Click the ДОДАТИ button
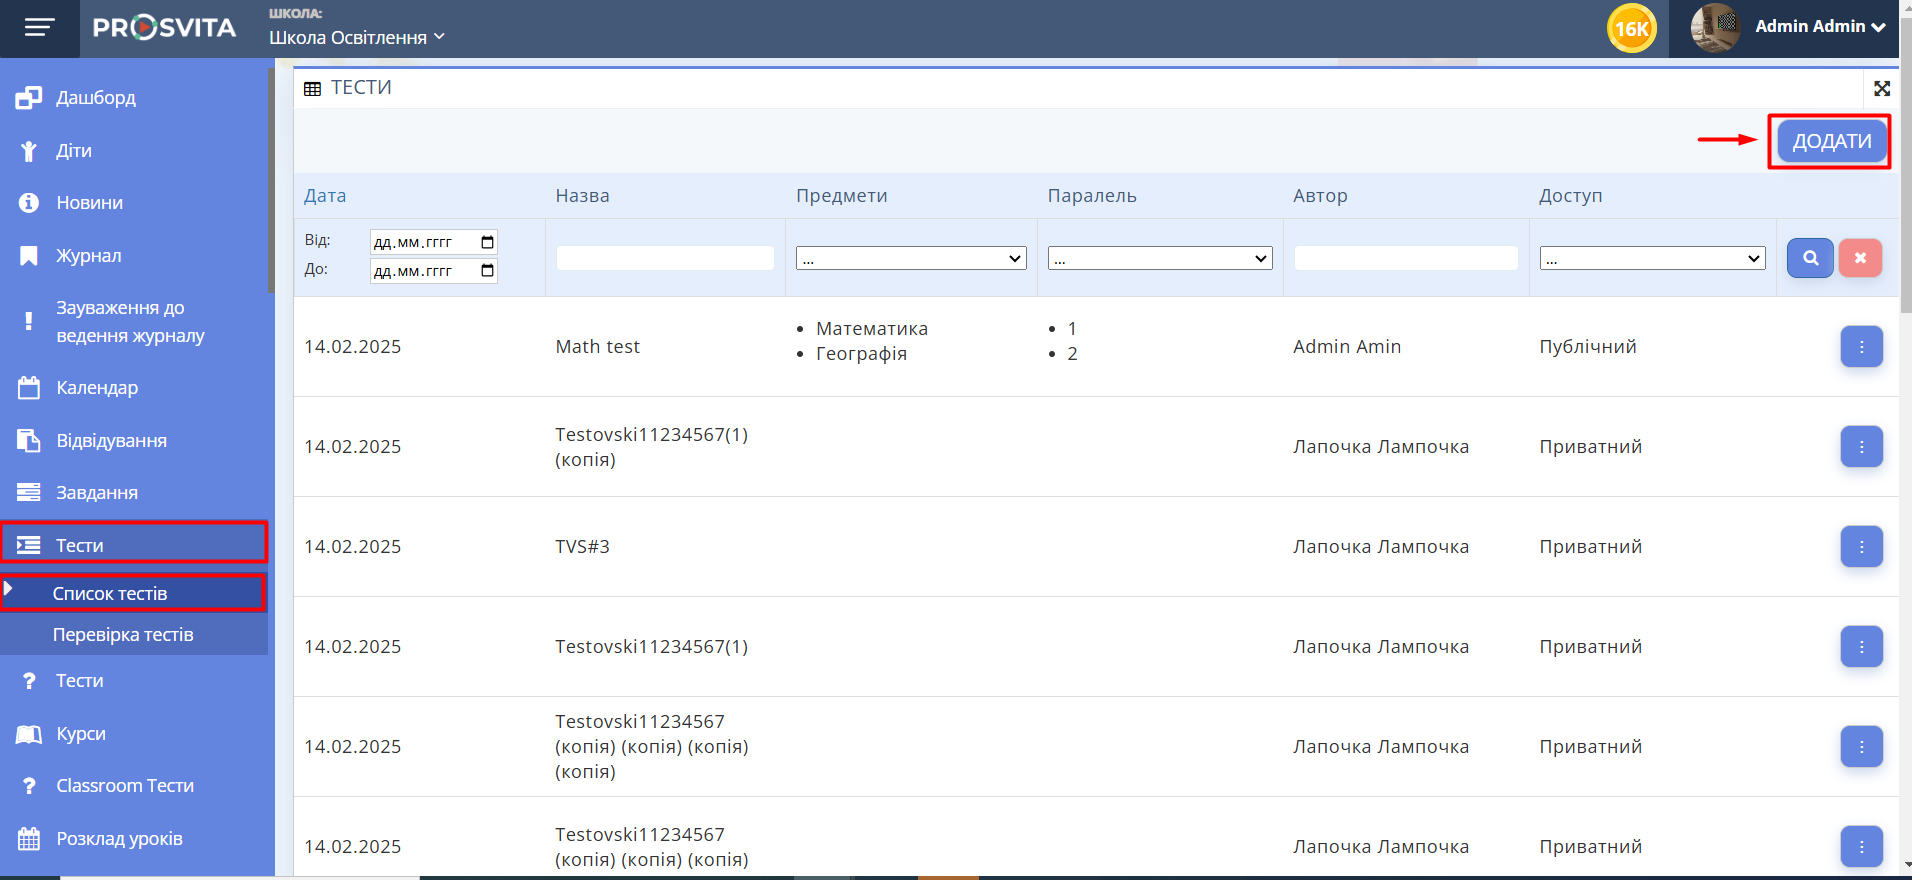 1830,142
